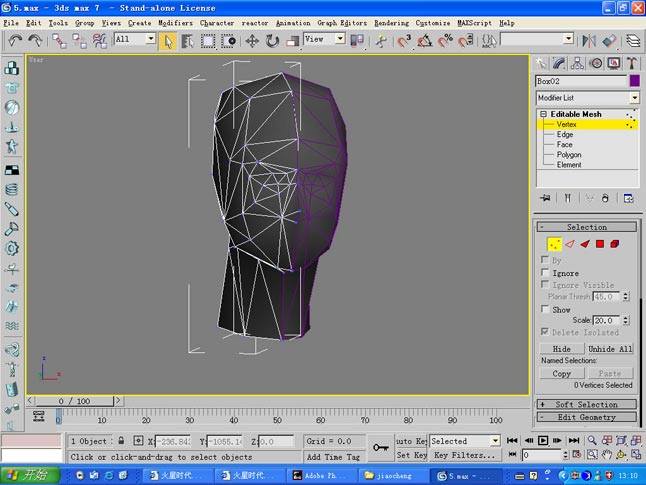Click the purple object color swatch
The image size is (646, 485).
(634, 81)
